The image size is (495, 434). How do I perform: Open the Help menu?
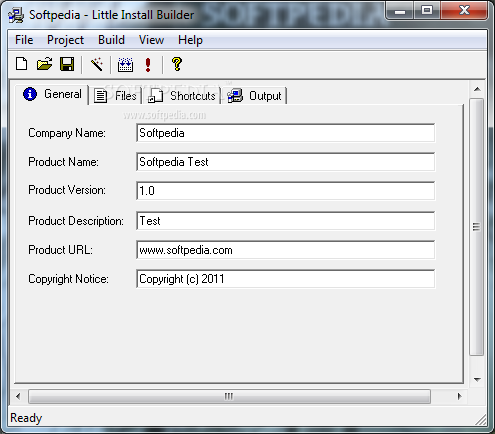pos(190,40)
